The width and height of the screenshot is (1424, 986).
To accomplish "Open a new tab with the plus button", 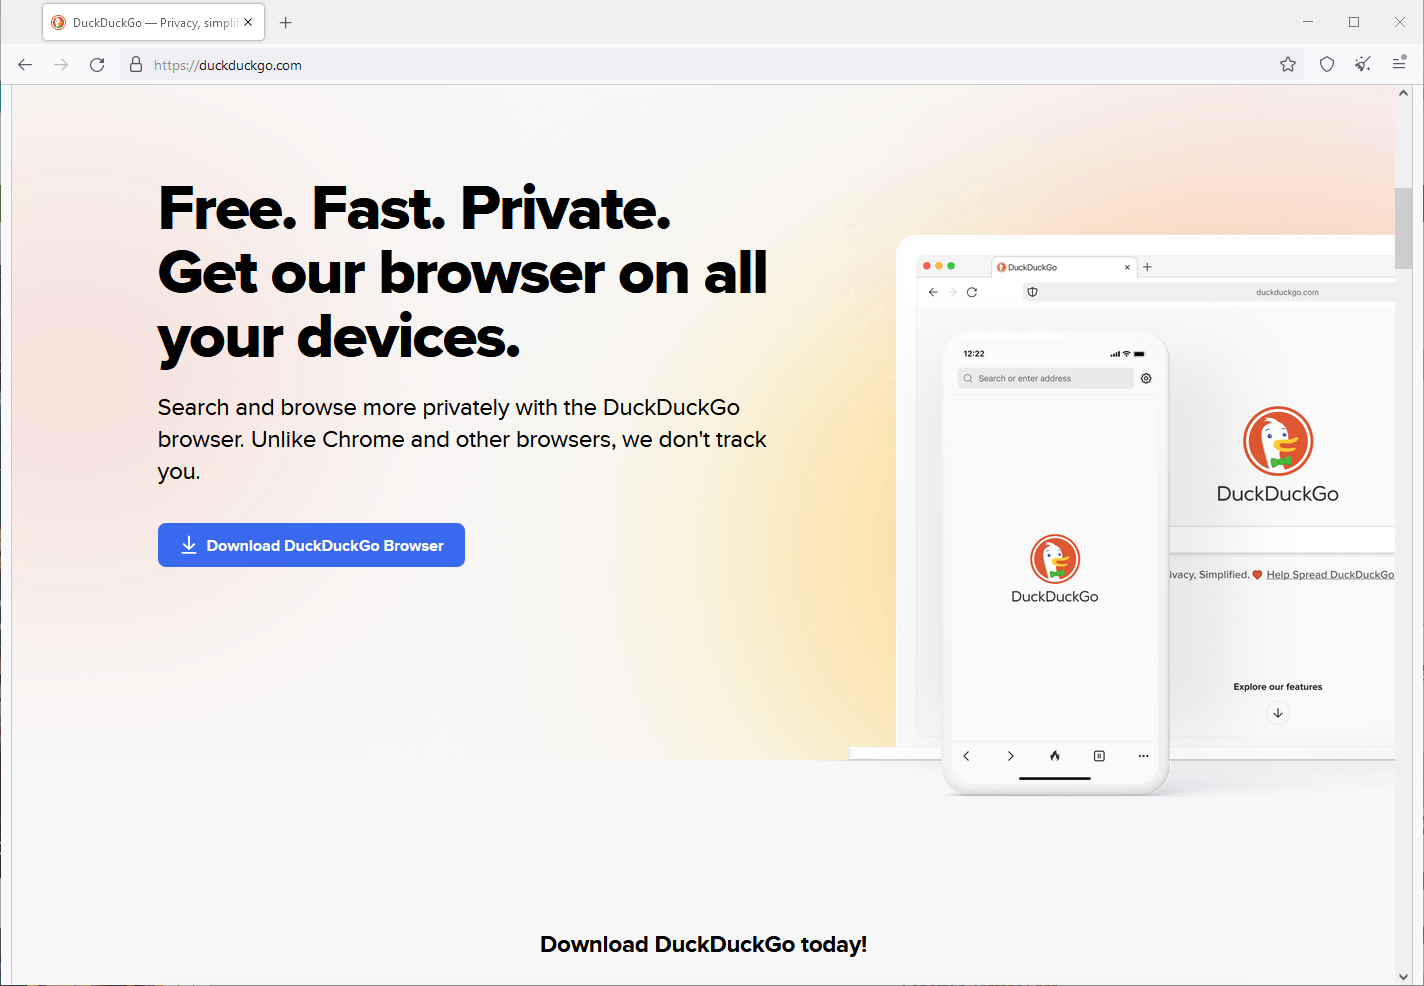I will pyautogui.click(x=286, y=22).
